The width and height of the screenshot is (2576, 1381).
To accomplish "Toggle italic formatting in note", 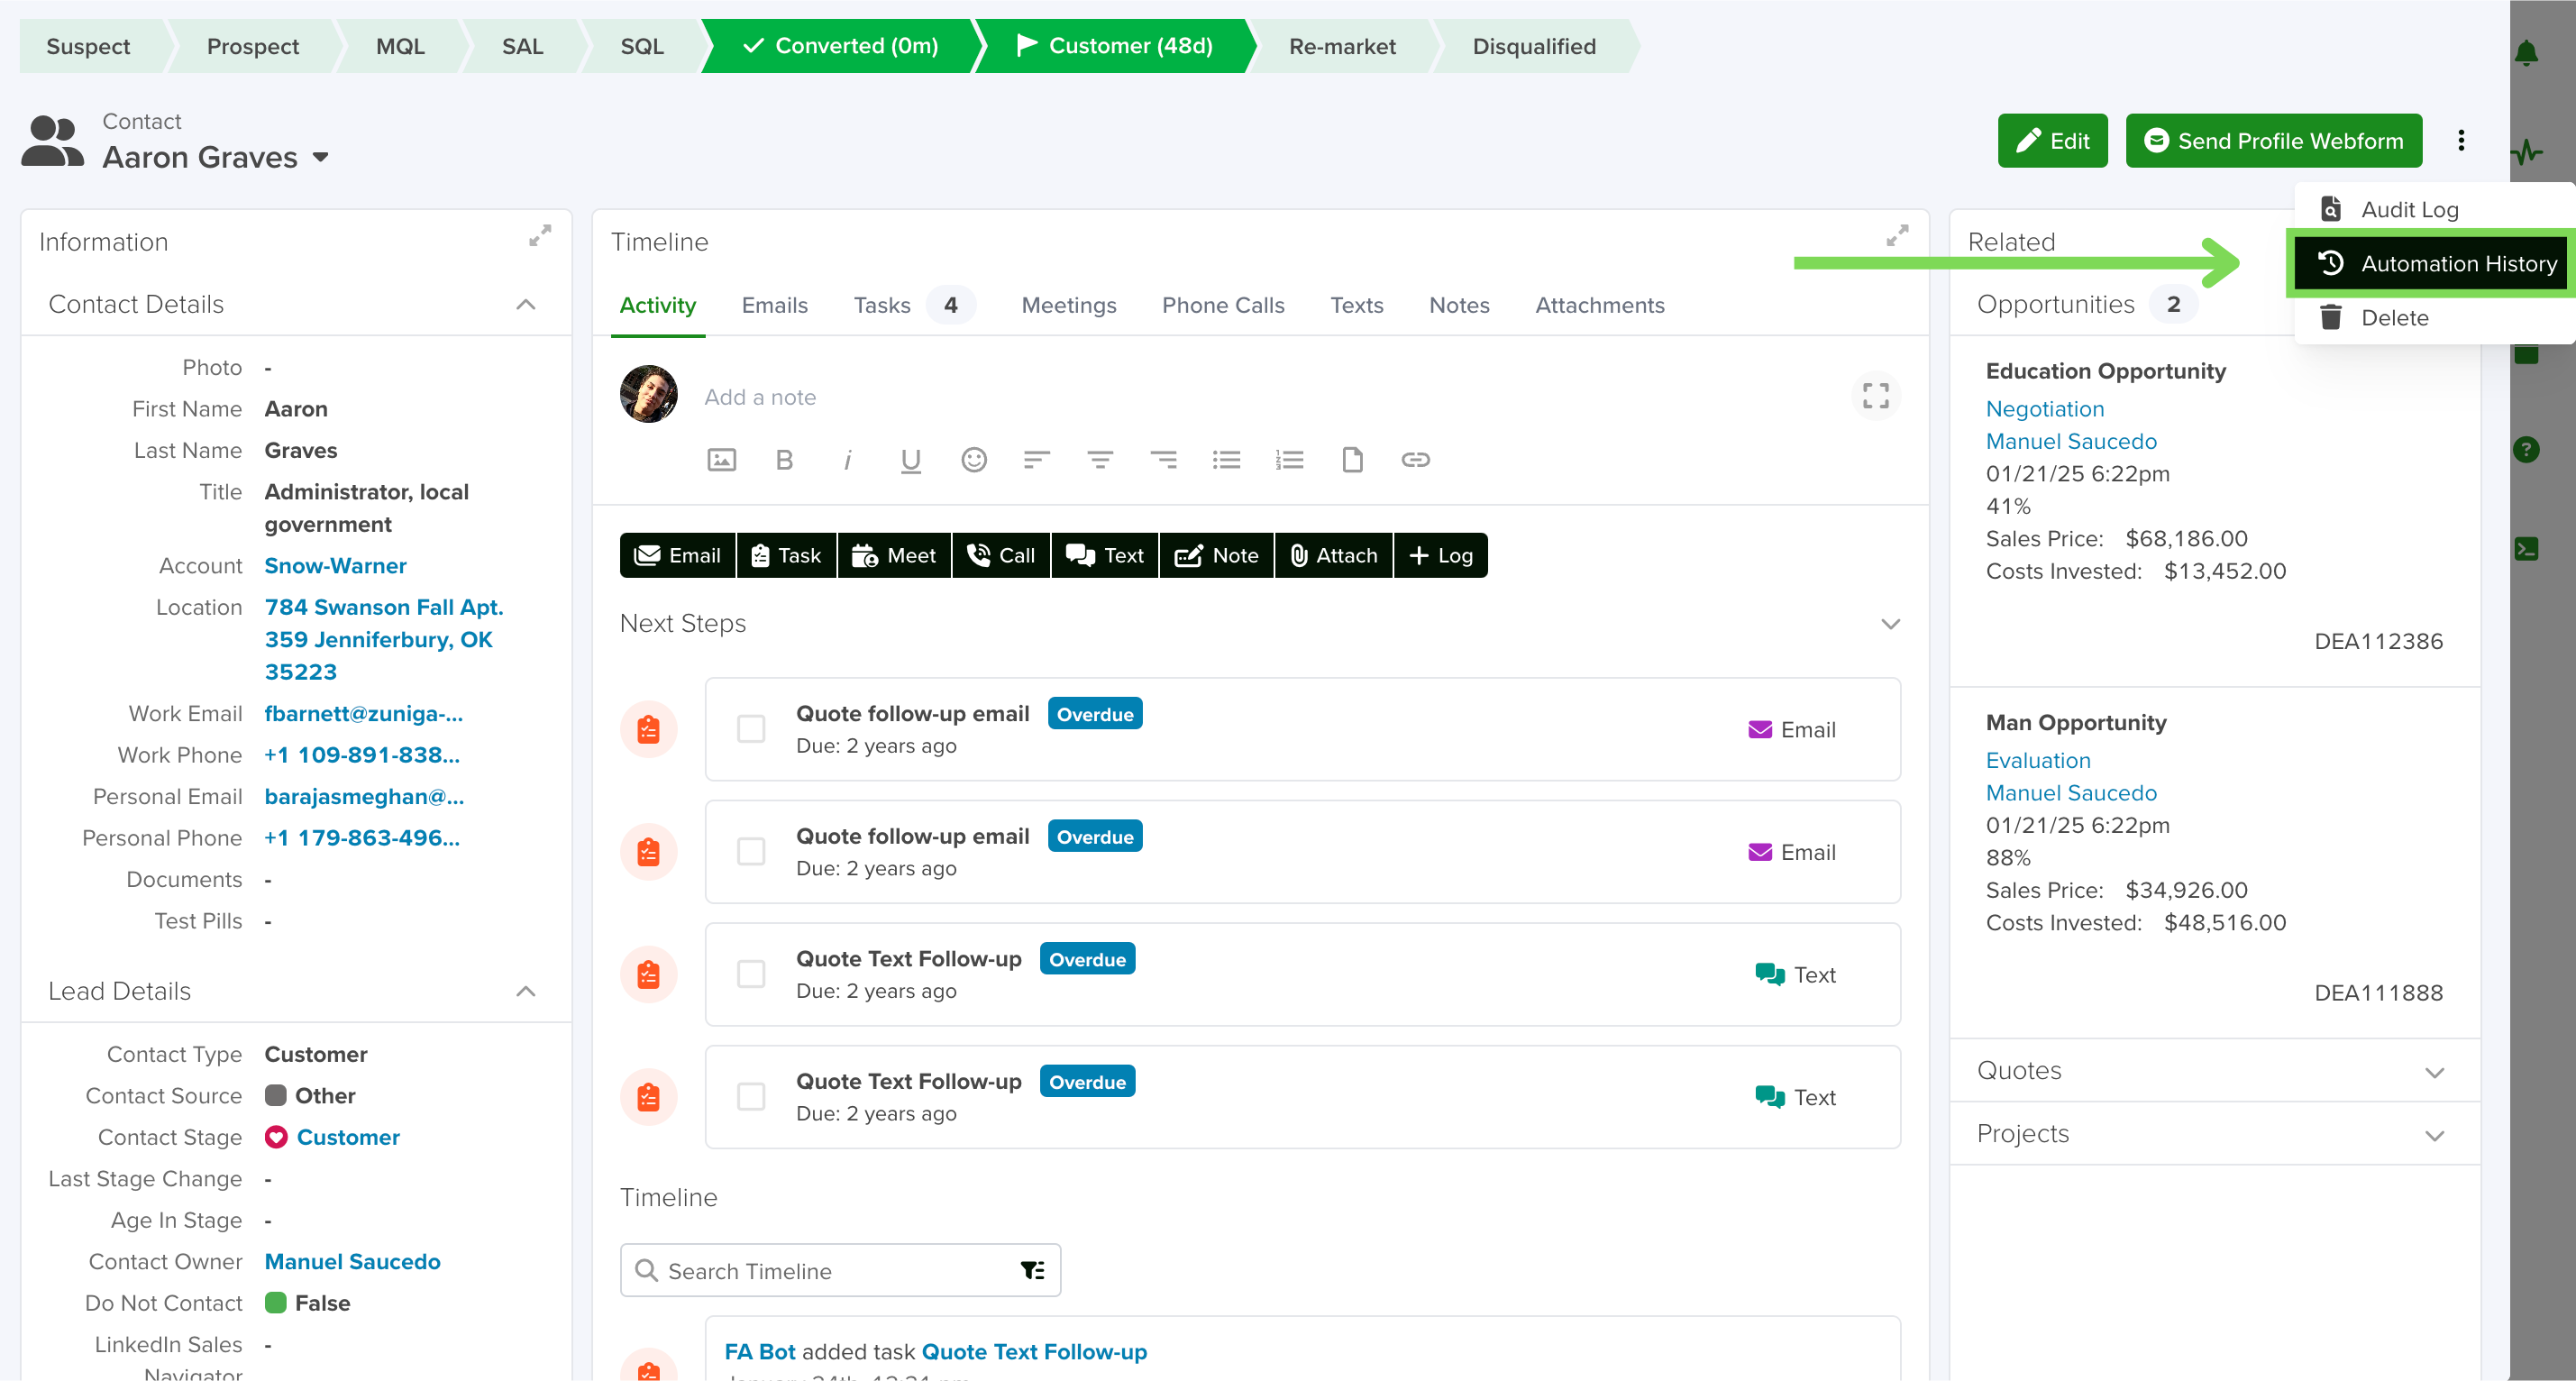I will (847, 460).
